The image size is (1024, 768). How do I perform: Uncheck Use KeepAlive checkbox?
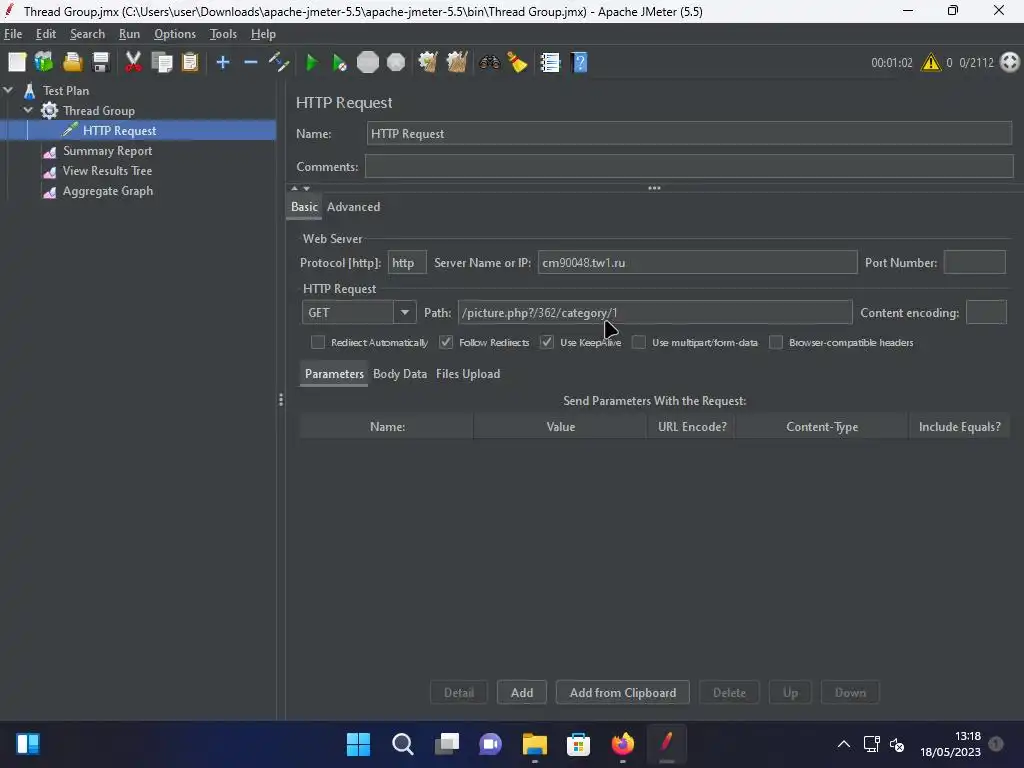(x=547, y=342)
